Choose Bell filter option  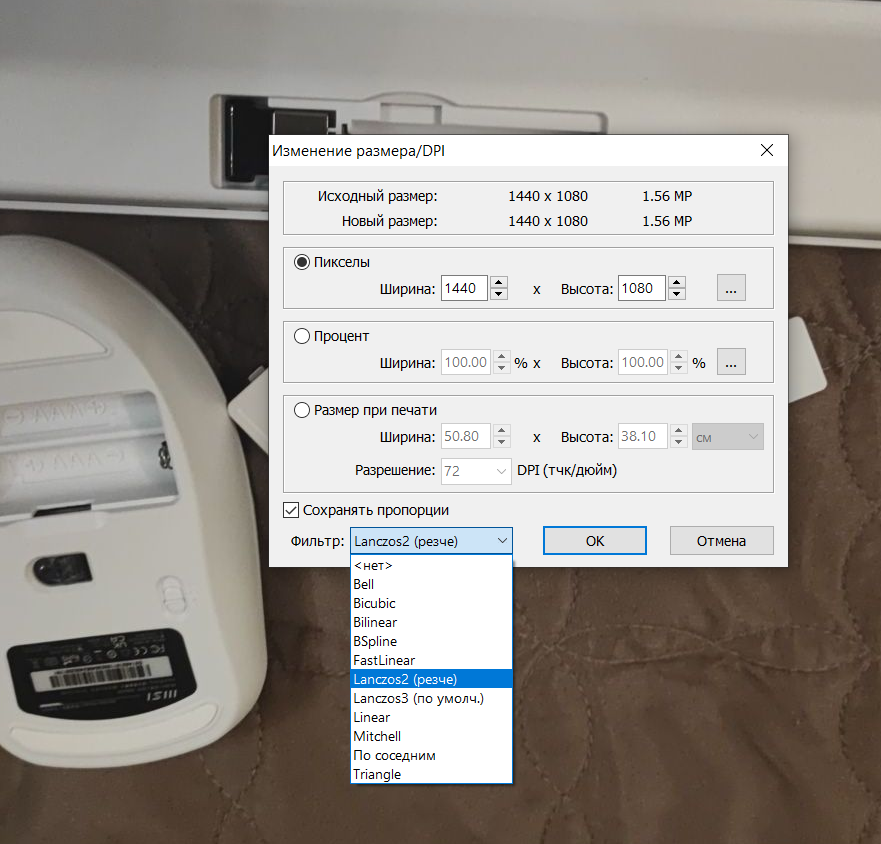(x=431, y=584)
